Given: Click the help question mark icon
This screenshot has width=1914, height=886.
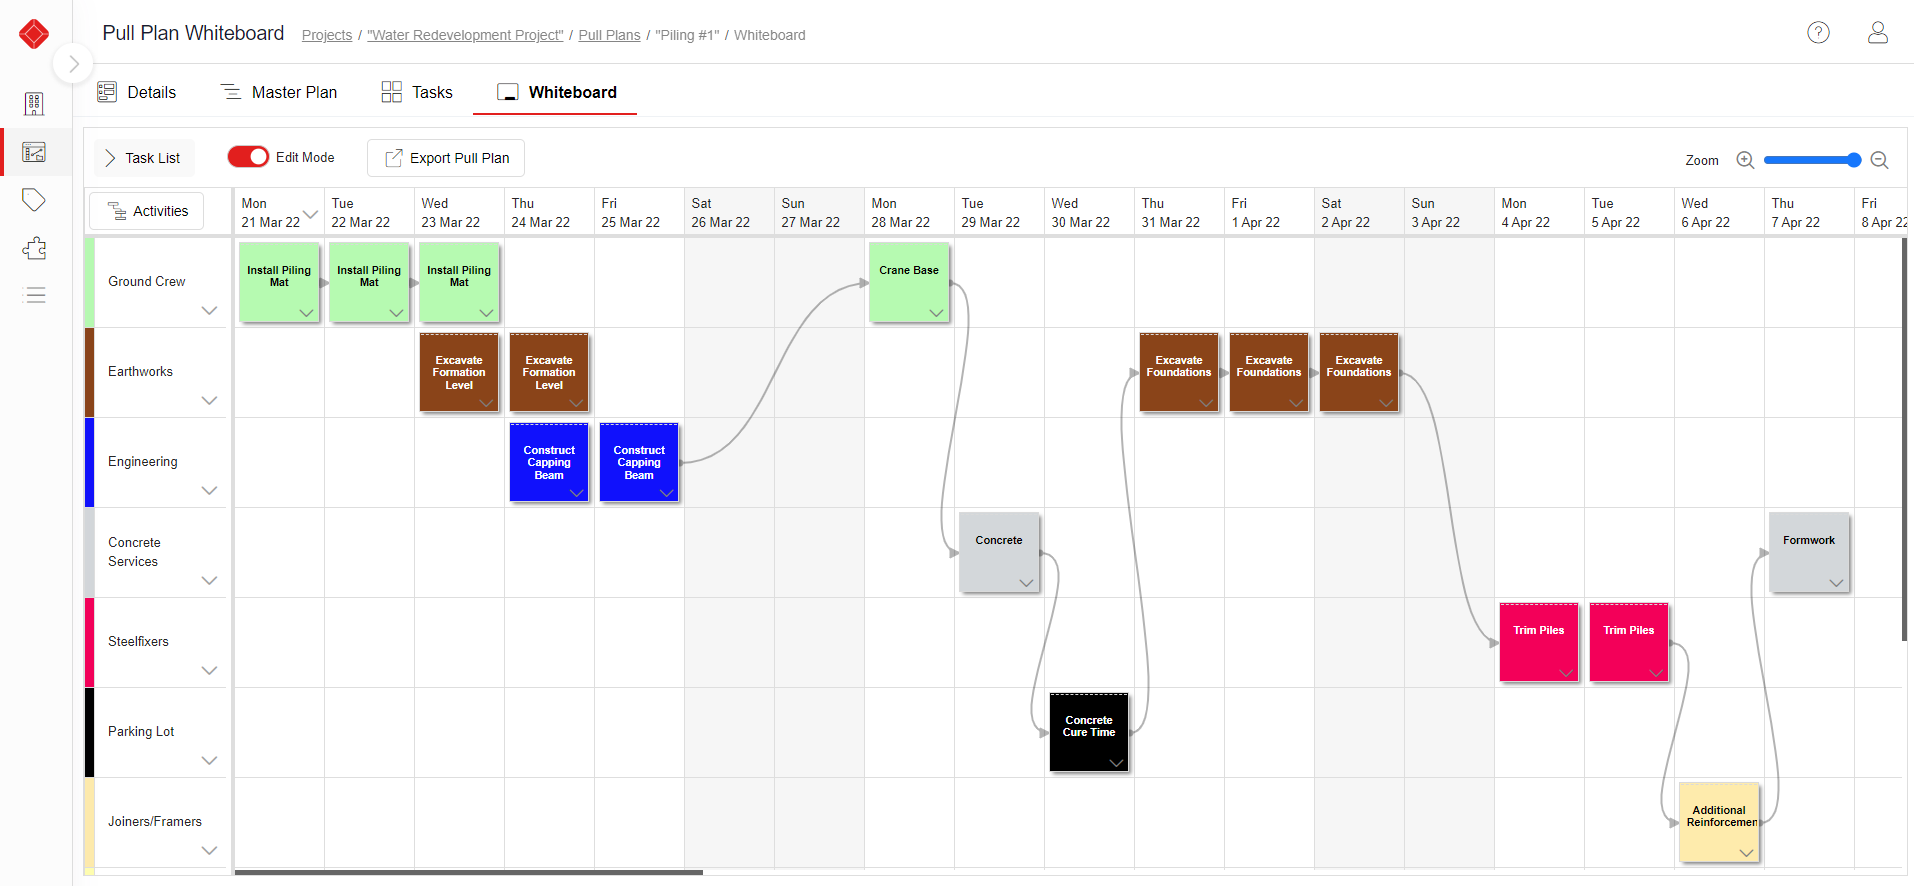Looking at the screenshot, I should 1818,33.
